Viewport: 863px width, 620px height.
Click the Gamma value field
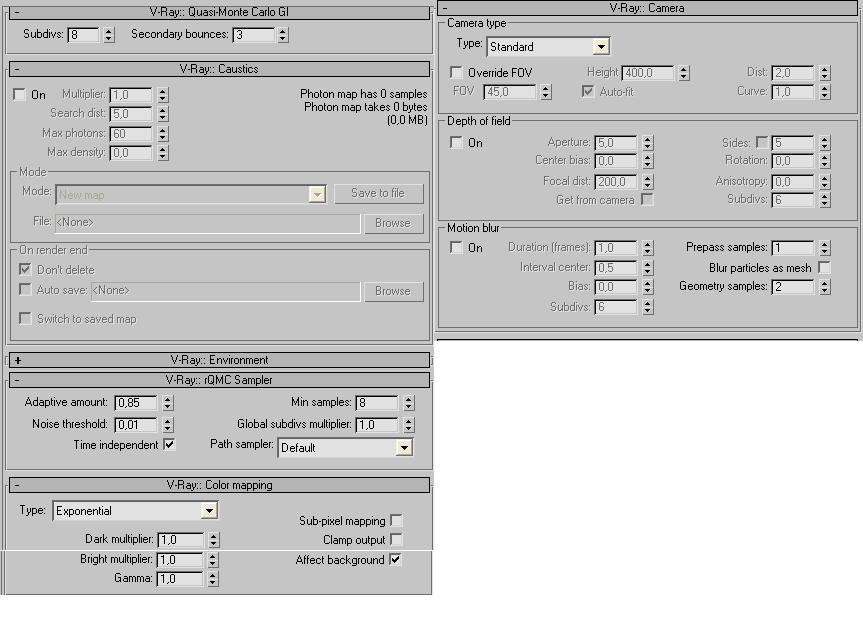[180, 579]
